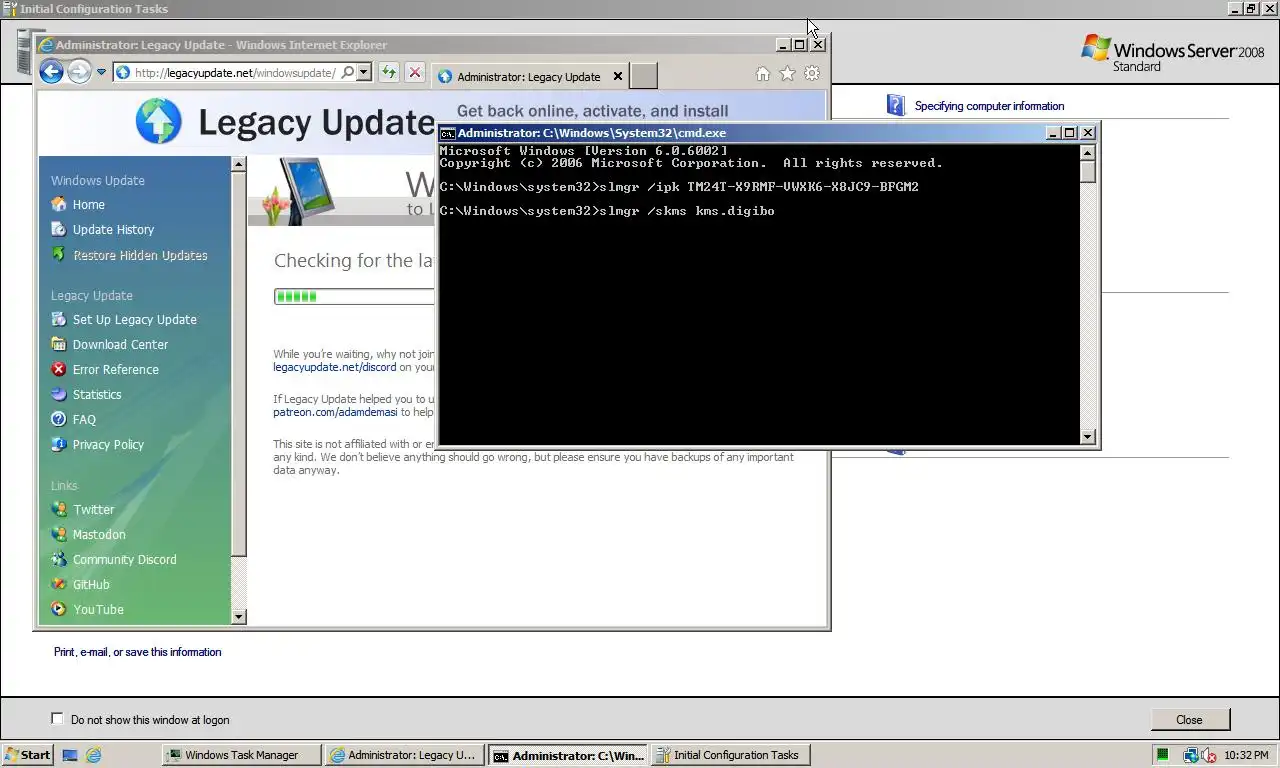Open IE Tools gear menu
The width and height of the screenshot is (1280, 768).
pos(812,73)
